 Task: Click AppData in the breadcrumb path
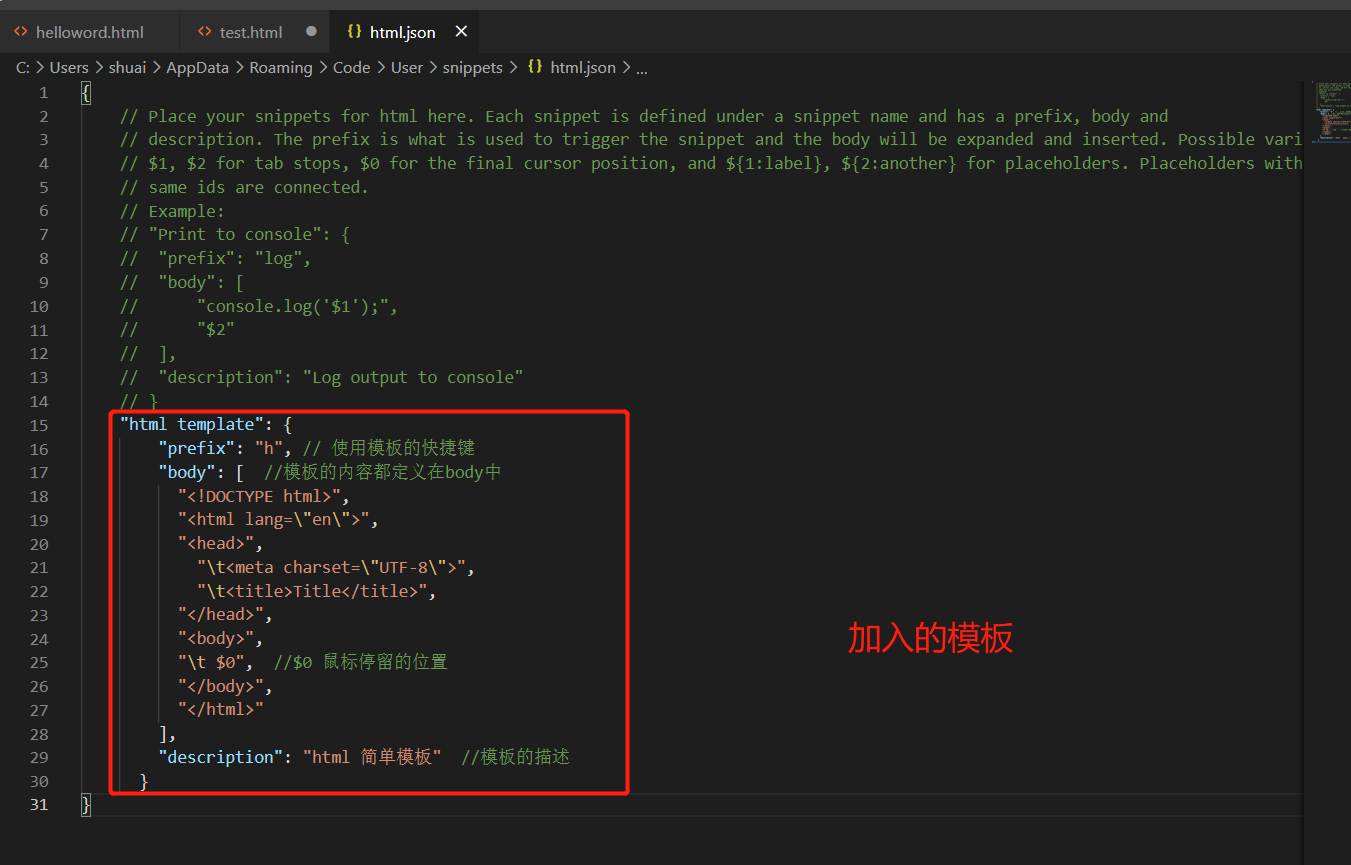pos(197,67)
